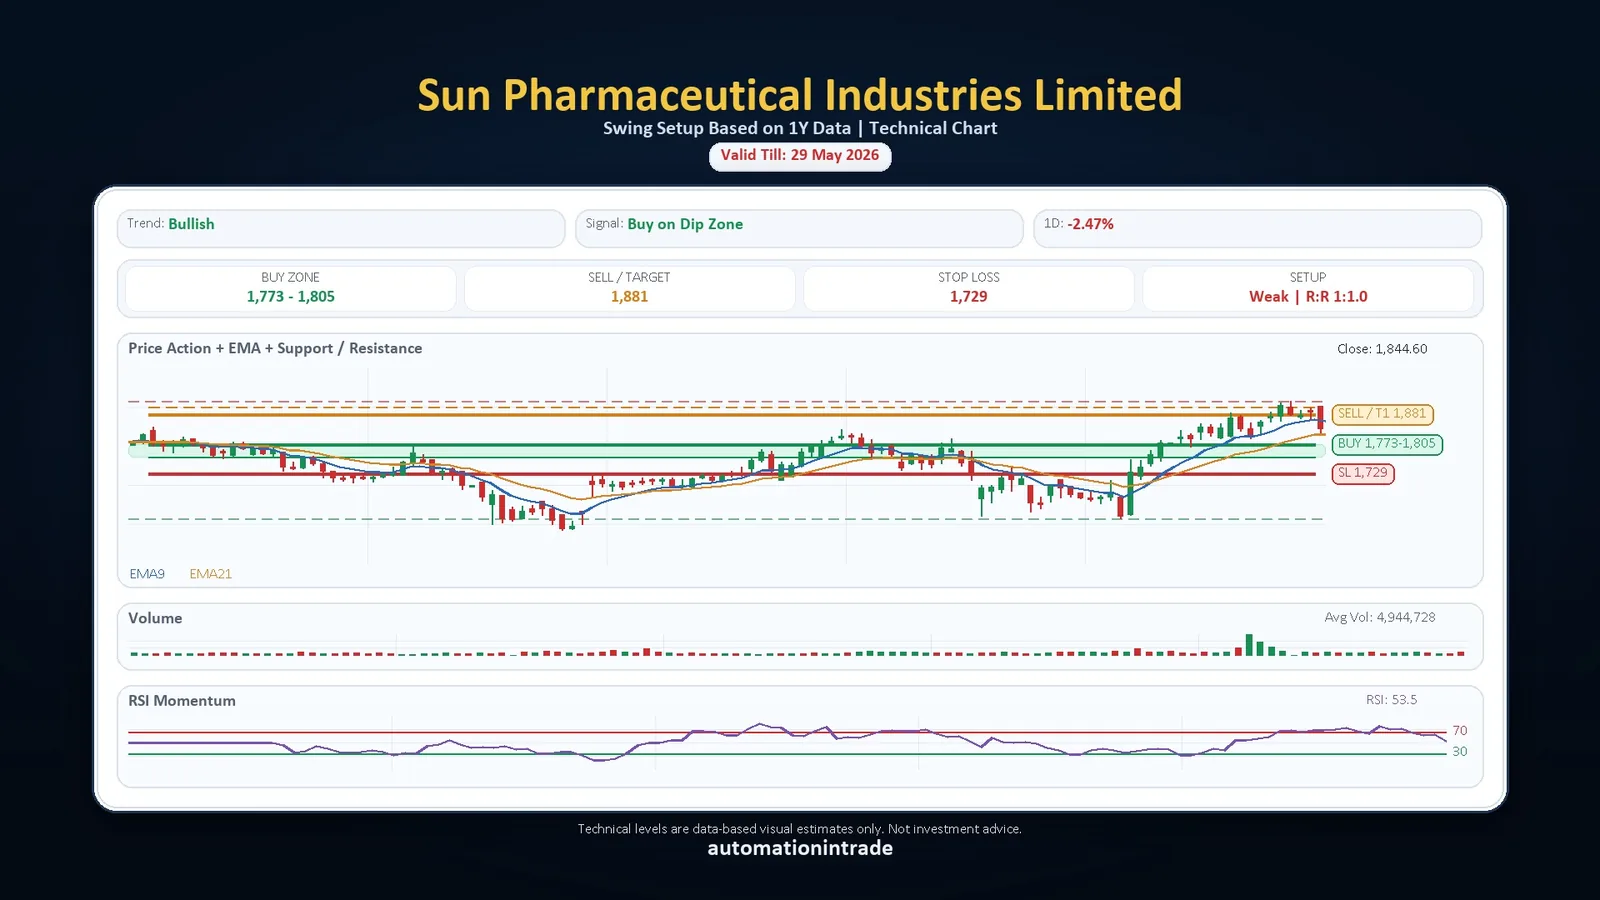Click the automationintrade brand name
Screen dimensions: 1600x900
(x=800, y=849)
